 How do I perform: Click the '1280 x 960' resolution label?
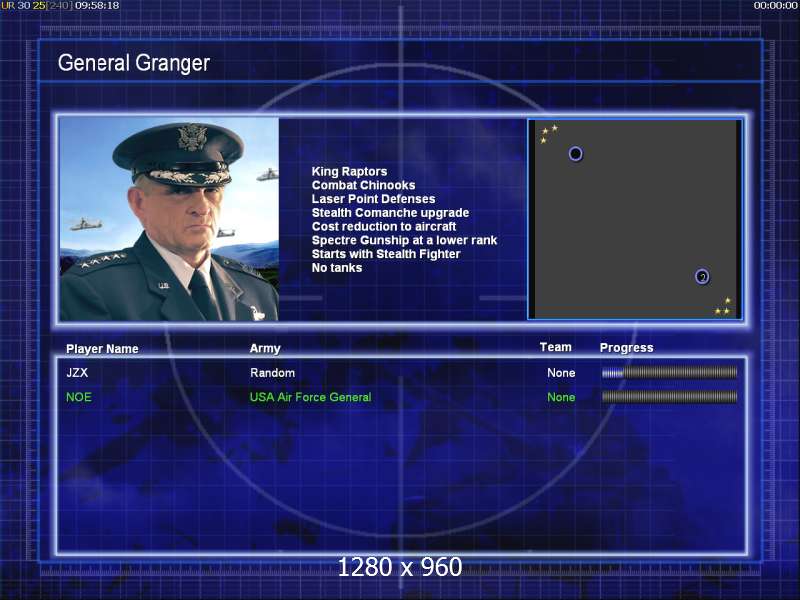pyautogui.click(x=400, y=567)
